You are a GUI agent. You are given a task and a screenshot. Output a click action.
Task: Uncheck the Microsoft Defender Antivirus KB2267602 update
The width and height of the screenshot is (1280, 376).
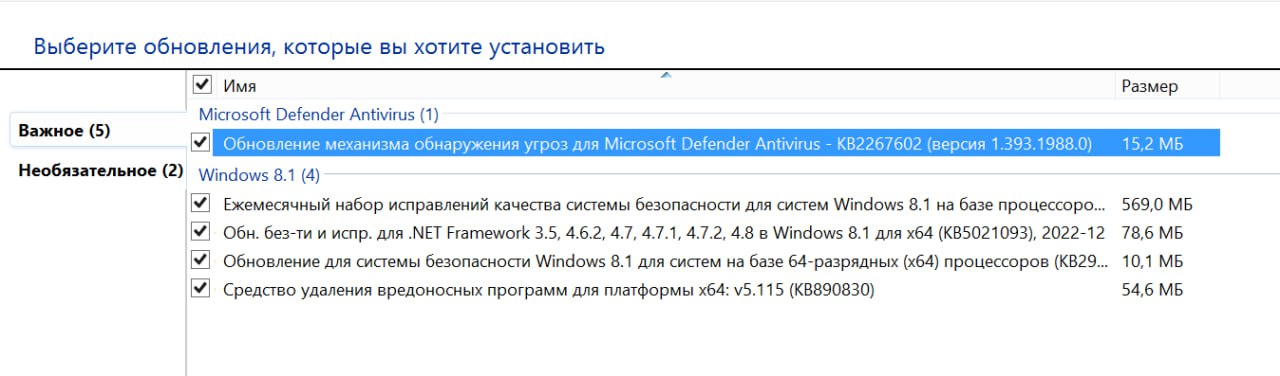201,142
